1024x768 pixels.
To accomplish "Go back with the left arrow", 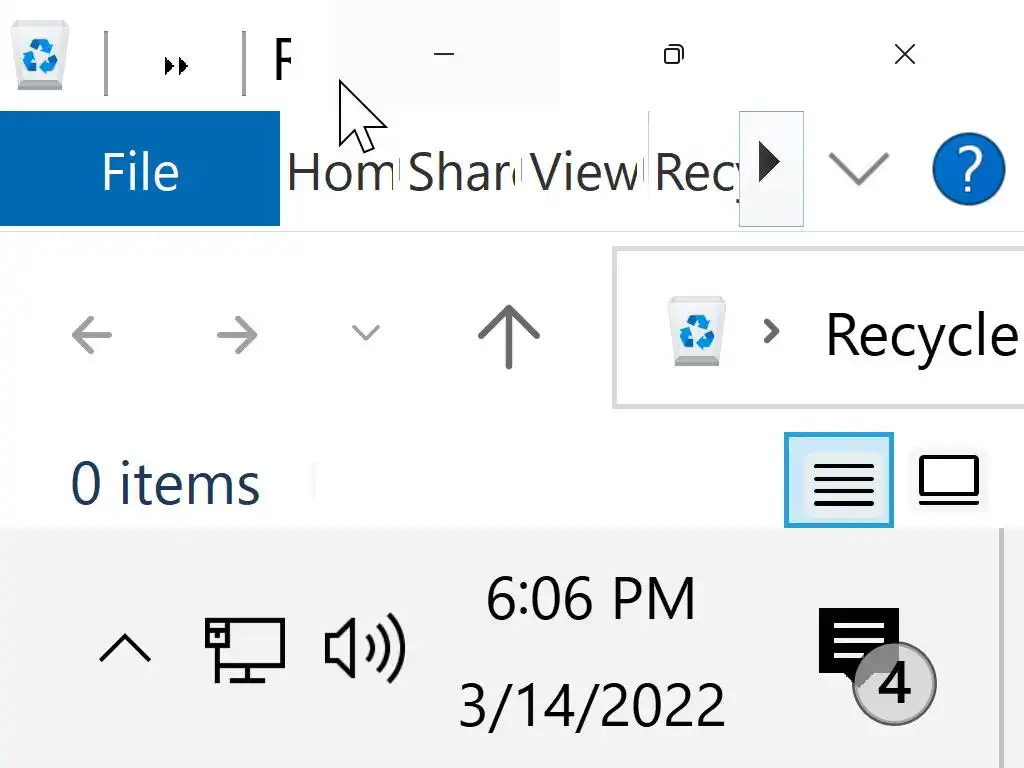I will (92, 334).
